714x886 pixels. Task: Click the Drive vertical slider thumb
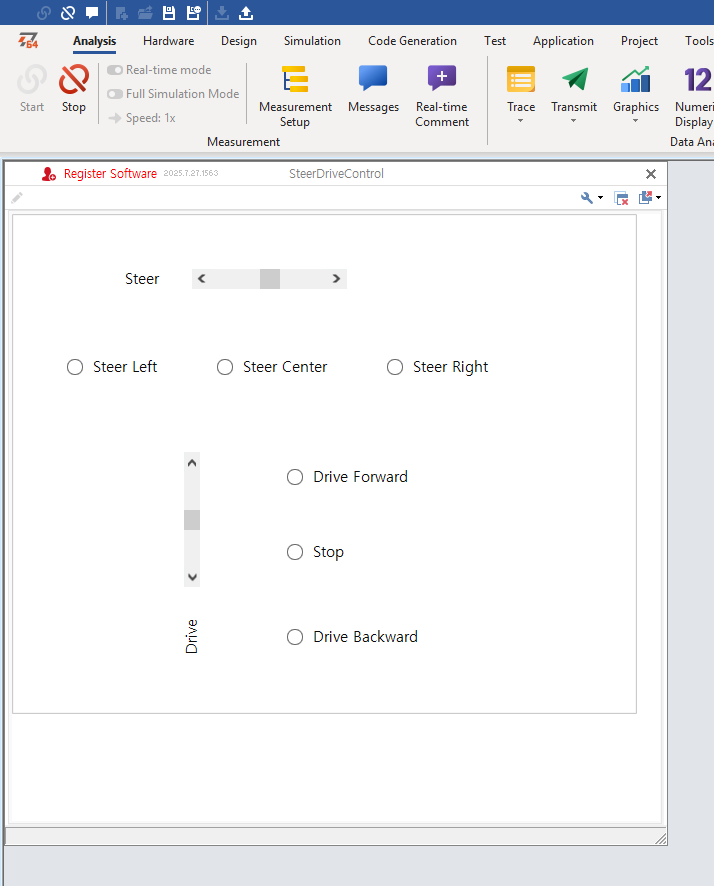pyautogui.click(x=192, y=520)
